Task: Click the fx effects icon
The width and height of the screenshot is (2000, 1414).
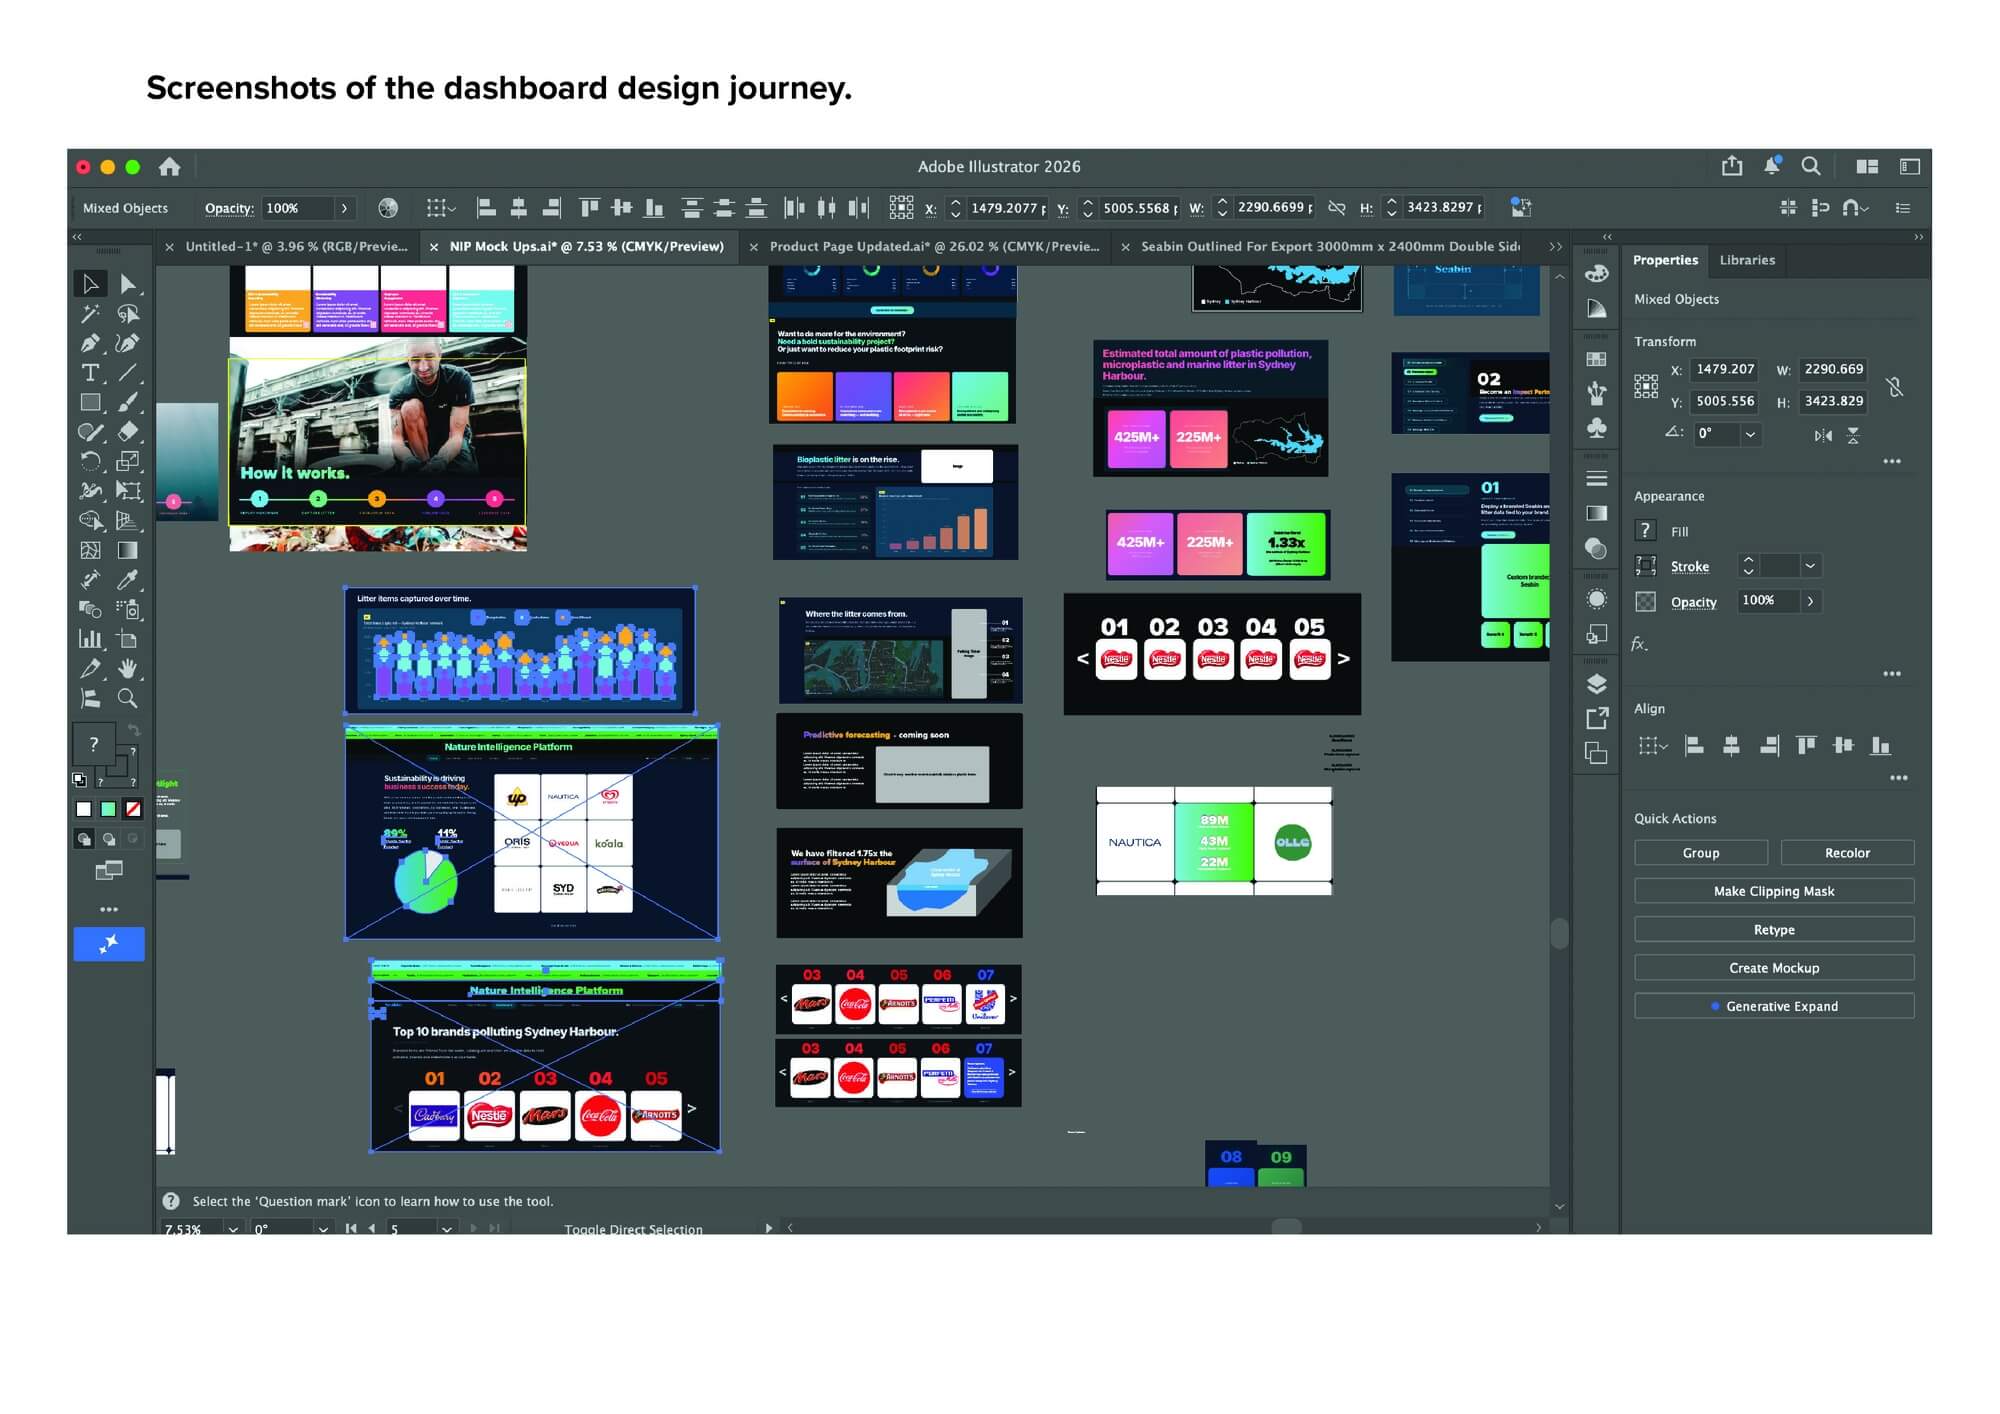Action: point(1639,644)
